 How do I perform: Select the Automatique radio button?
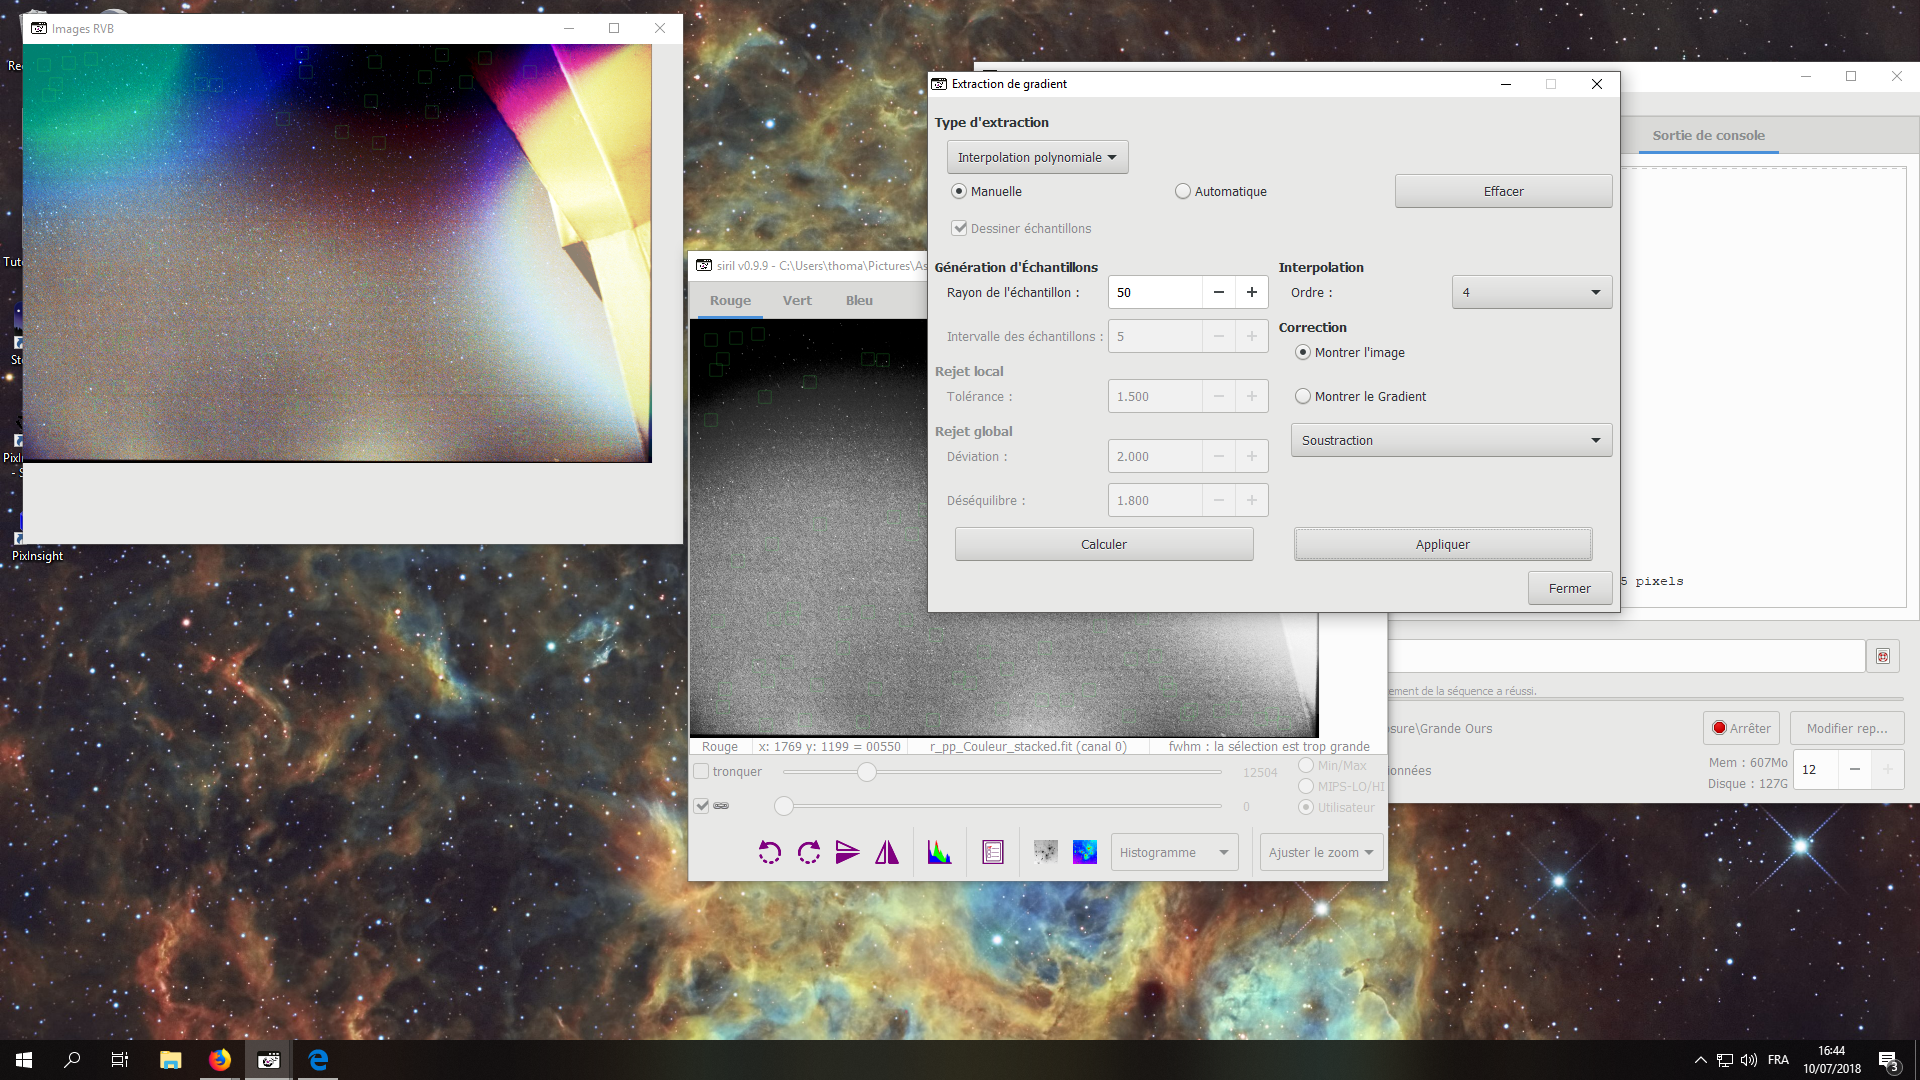[x=1183, y=191]
